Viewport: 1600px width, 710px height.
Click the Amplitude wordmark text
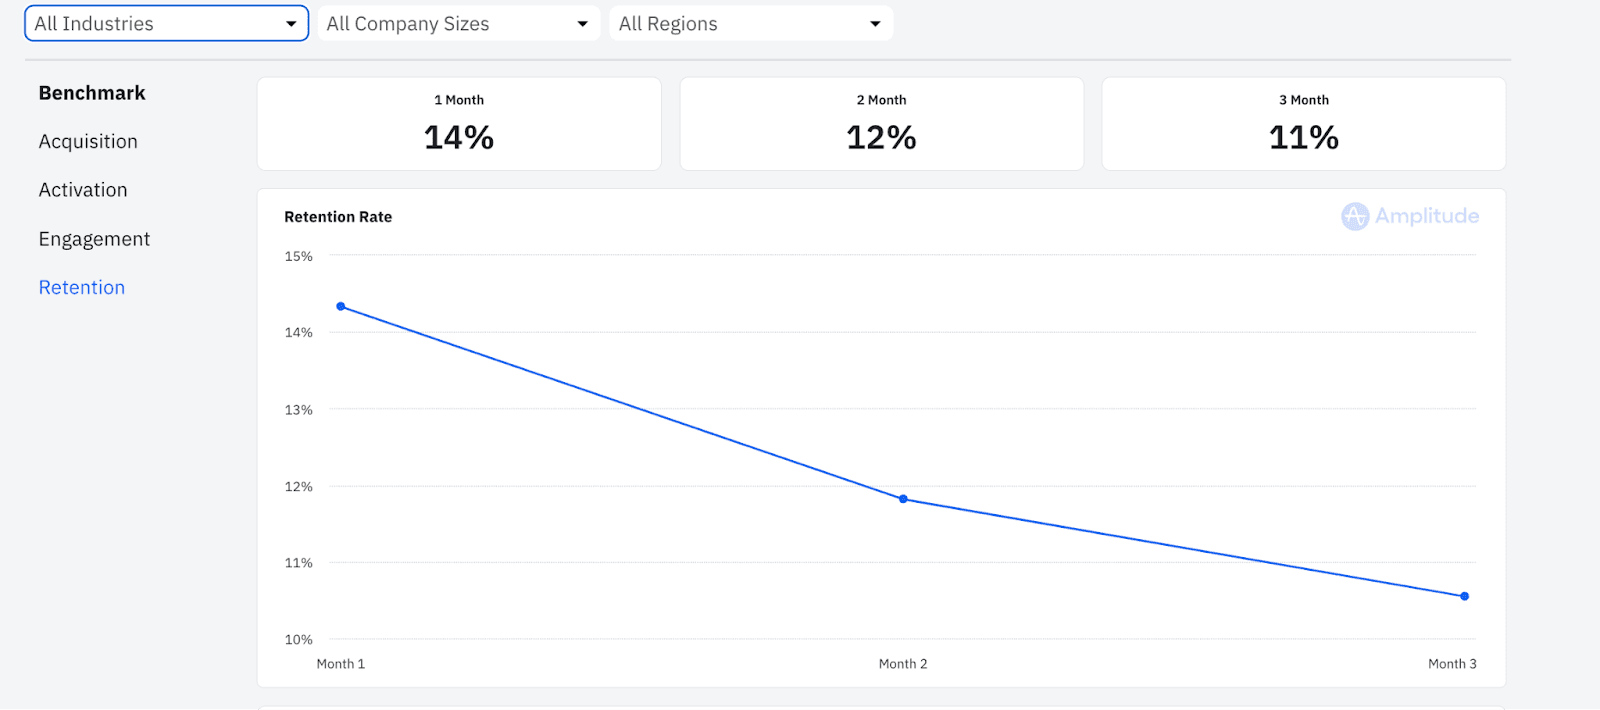point(1426,216)
